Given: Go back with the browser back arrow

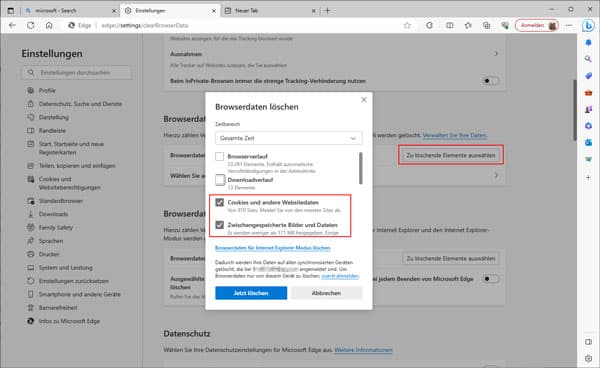Looking at the screenshot, I should pyautogui.click(x=12, y=25).
